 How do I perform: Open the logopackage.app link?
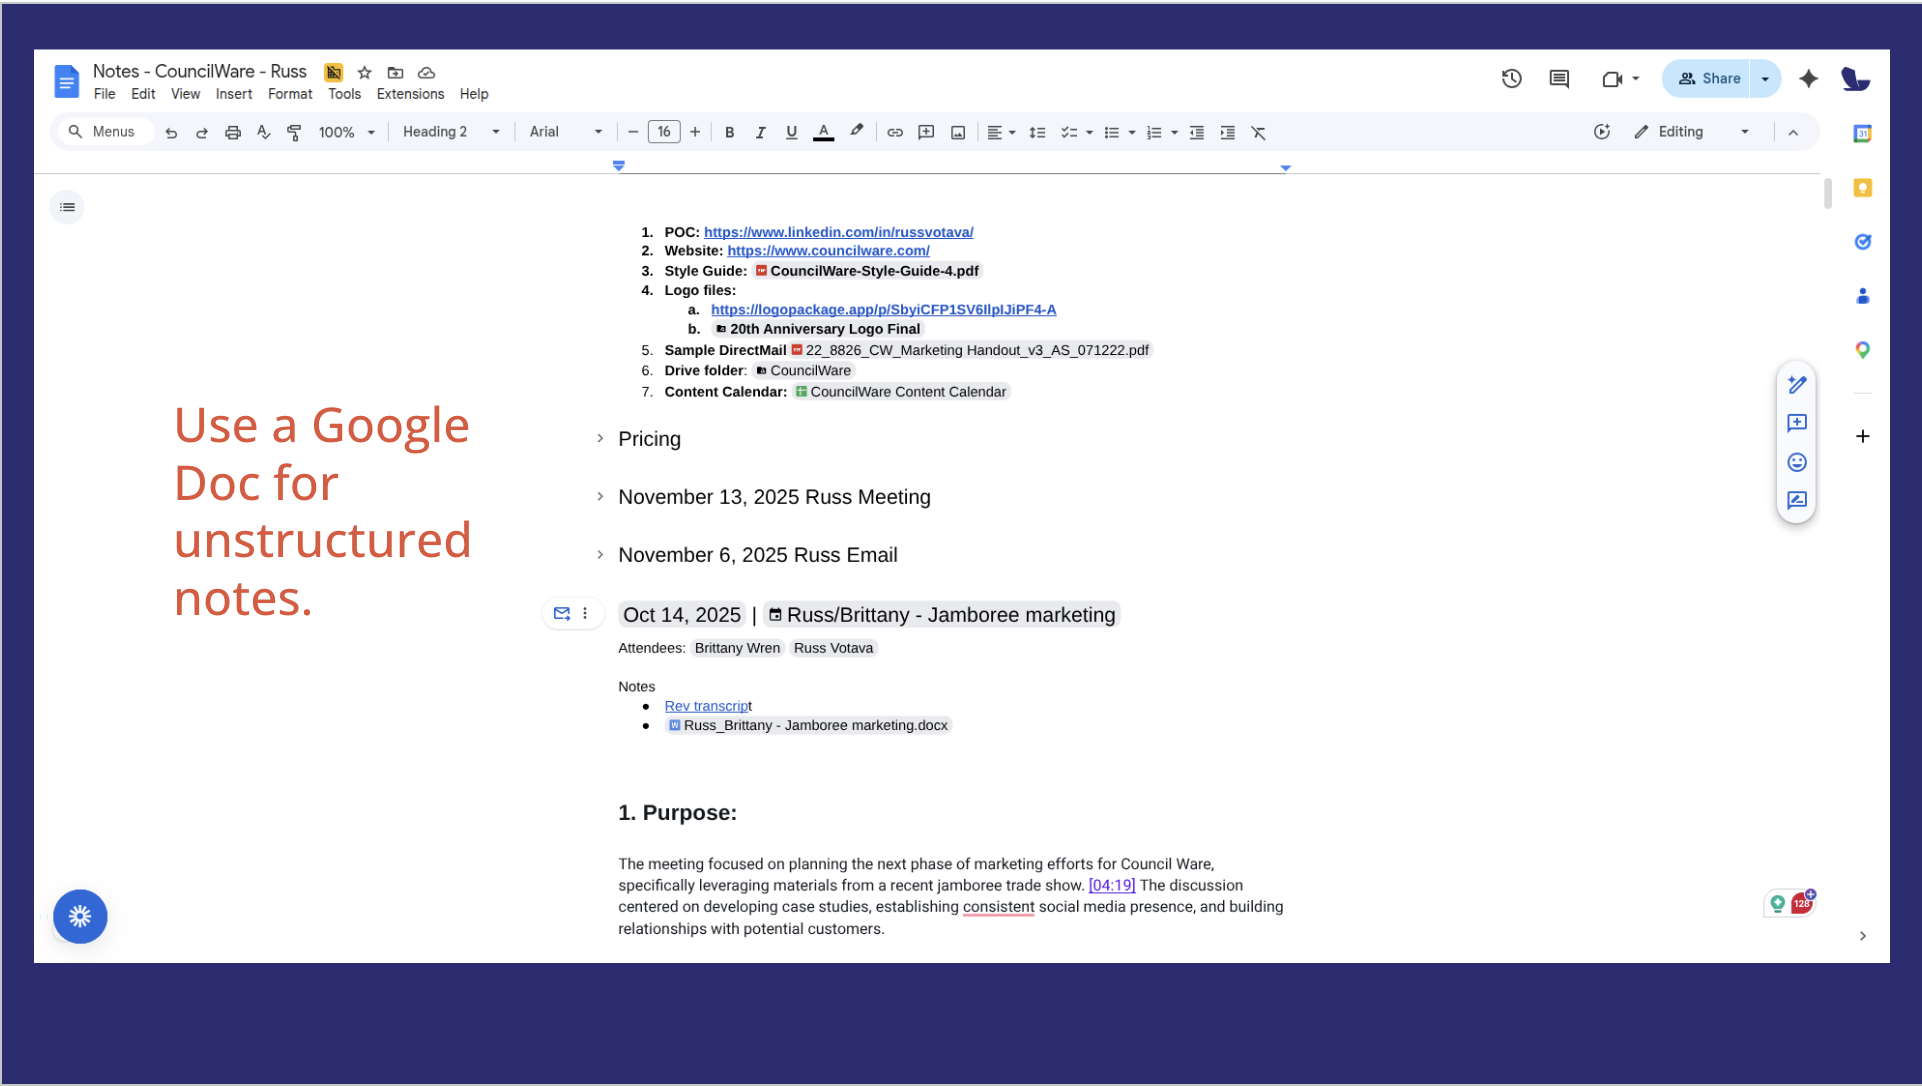coord(883,310)
